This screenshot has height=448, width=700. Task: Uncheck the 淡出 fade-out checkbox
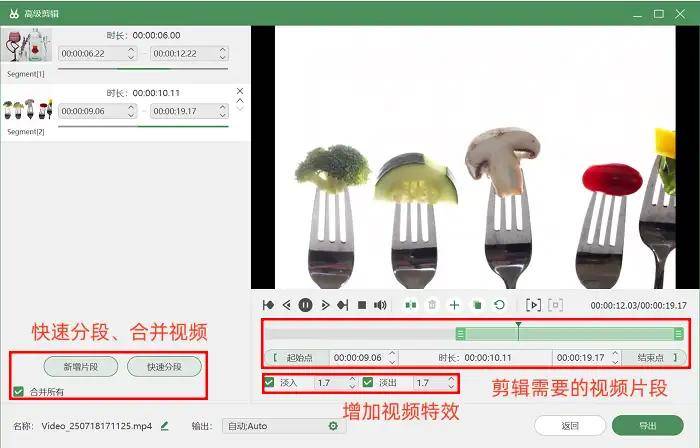368,383
